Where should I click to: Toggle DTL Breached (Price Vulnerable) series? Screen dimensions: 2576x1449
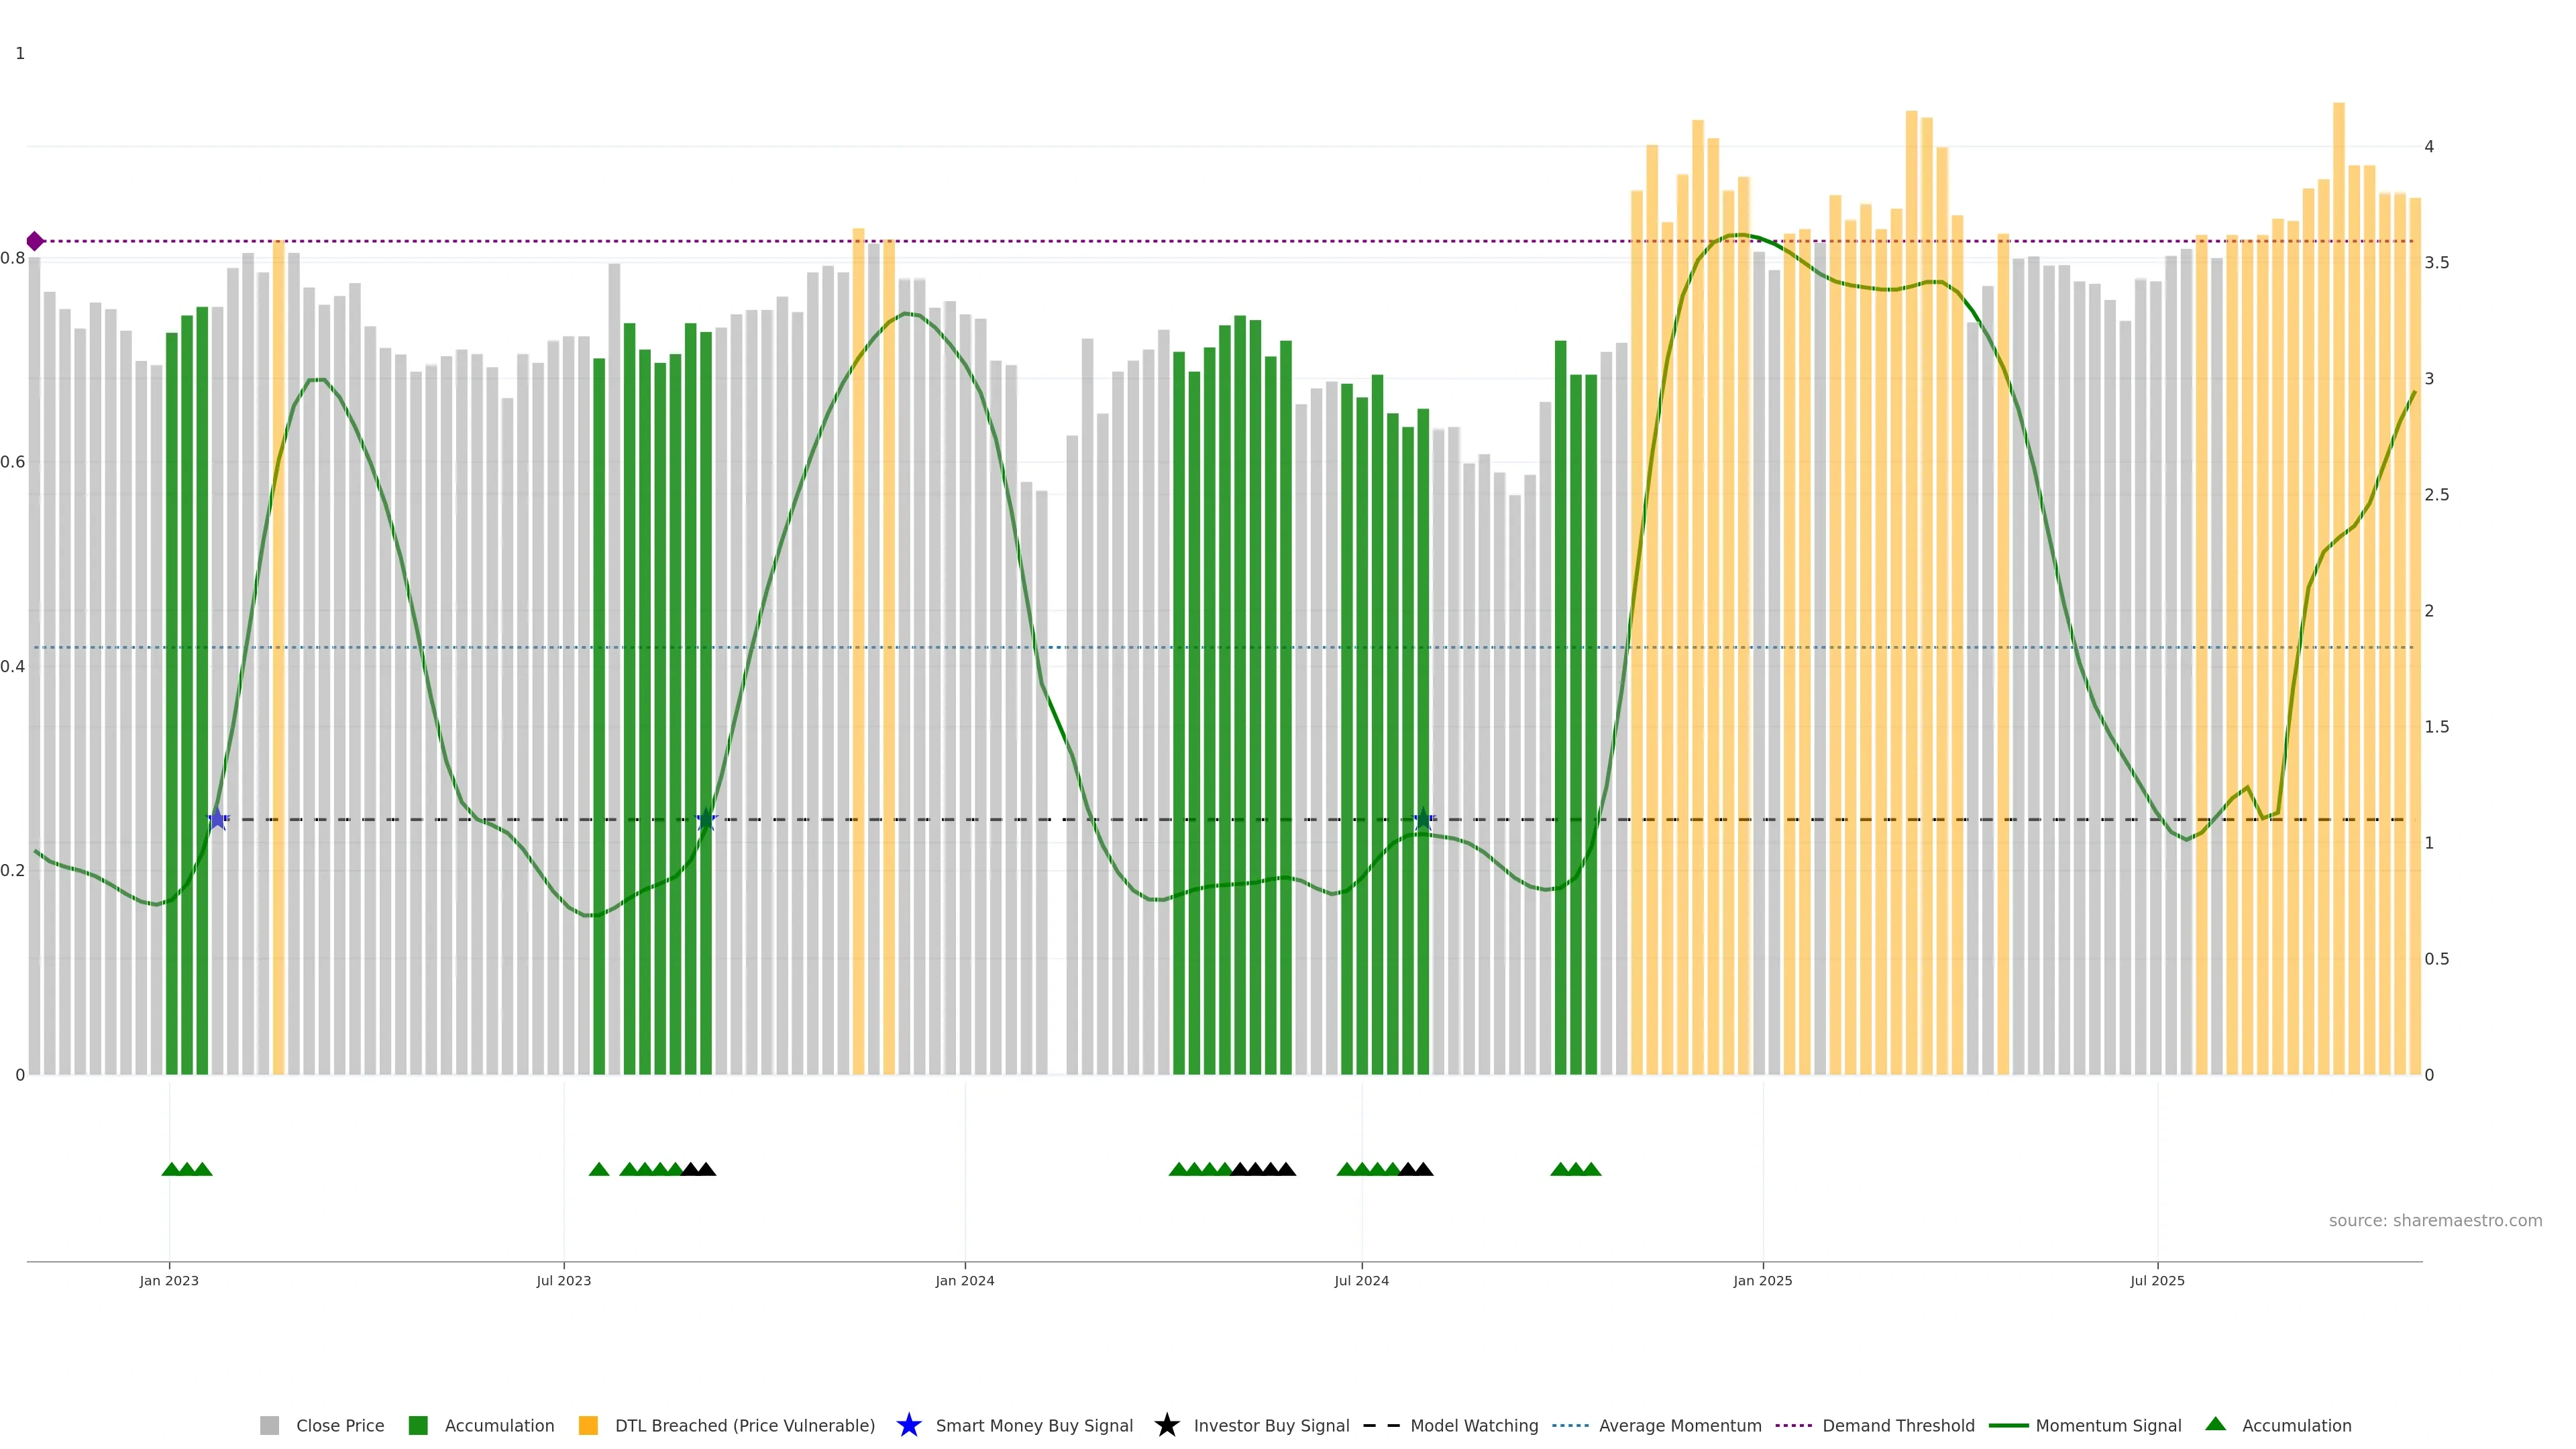[744, 1425]
